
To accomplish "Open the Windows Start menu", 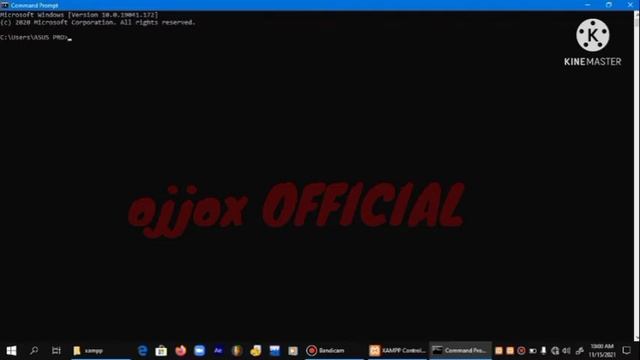I will click(11, 350).
